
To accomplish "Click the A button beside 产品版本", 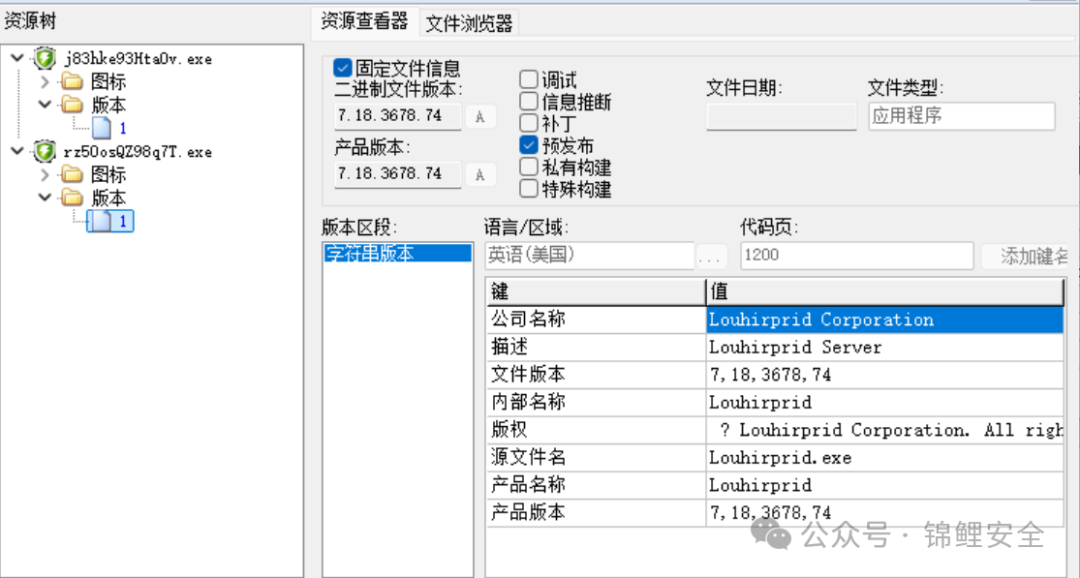I will coord(480,175).
